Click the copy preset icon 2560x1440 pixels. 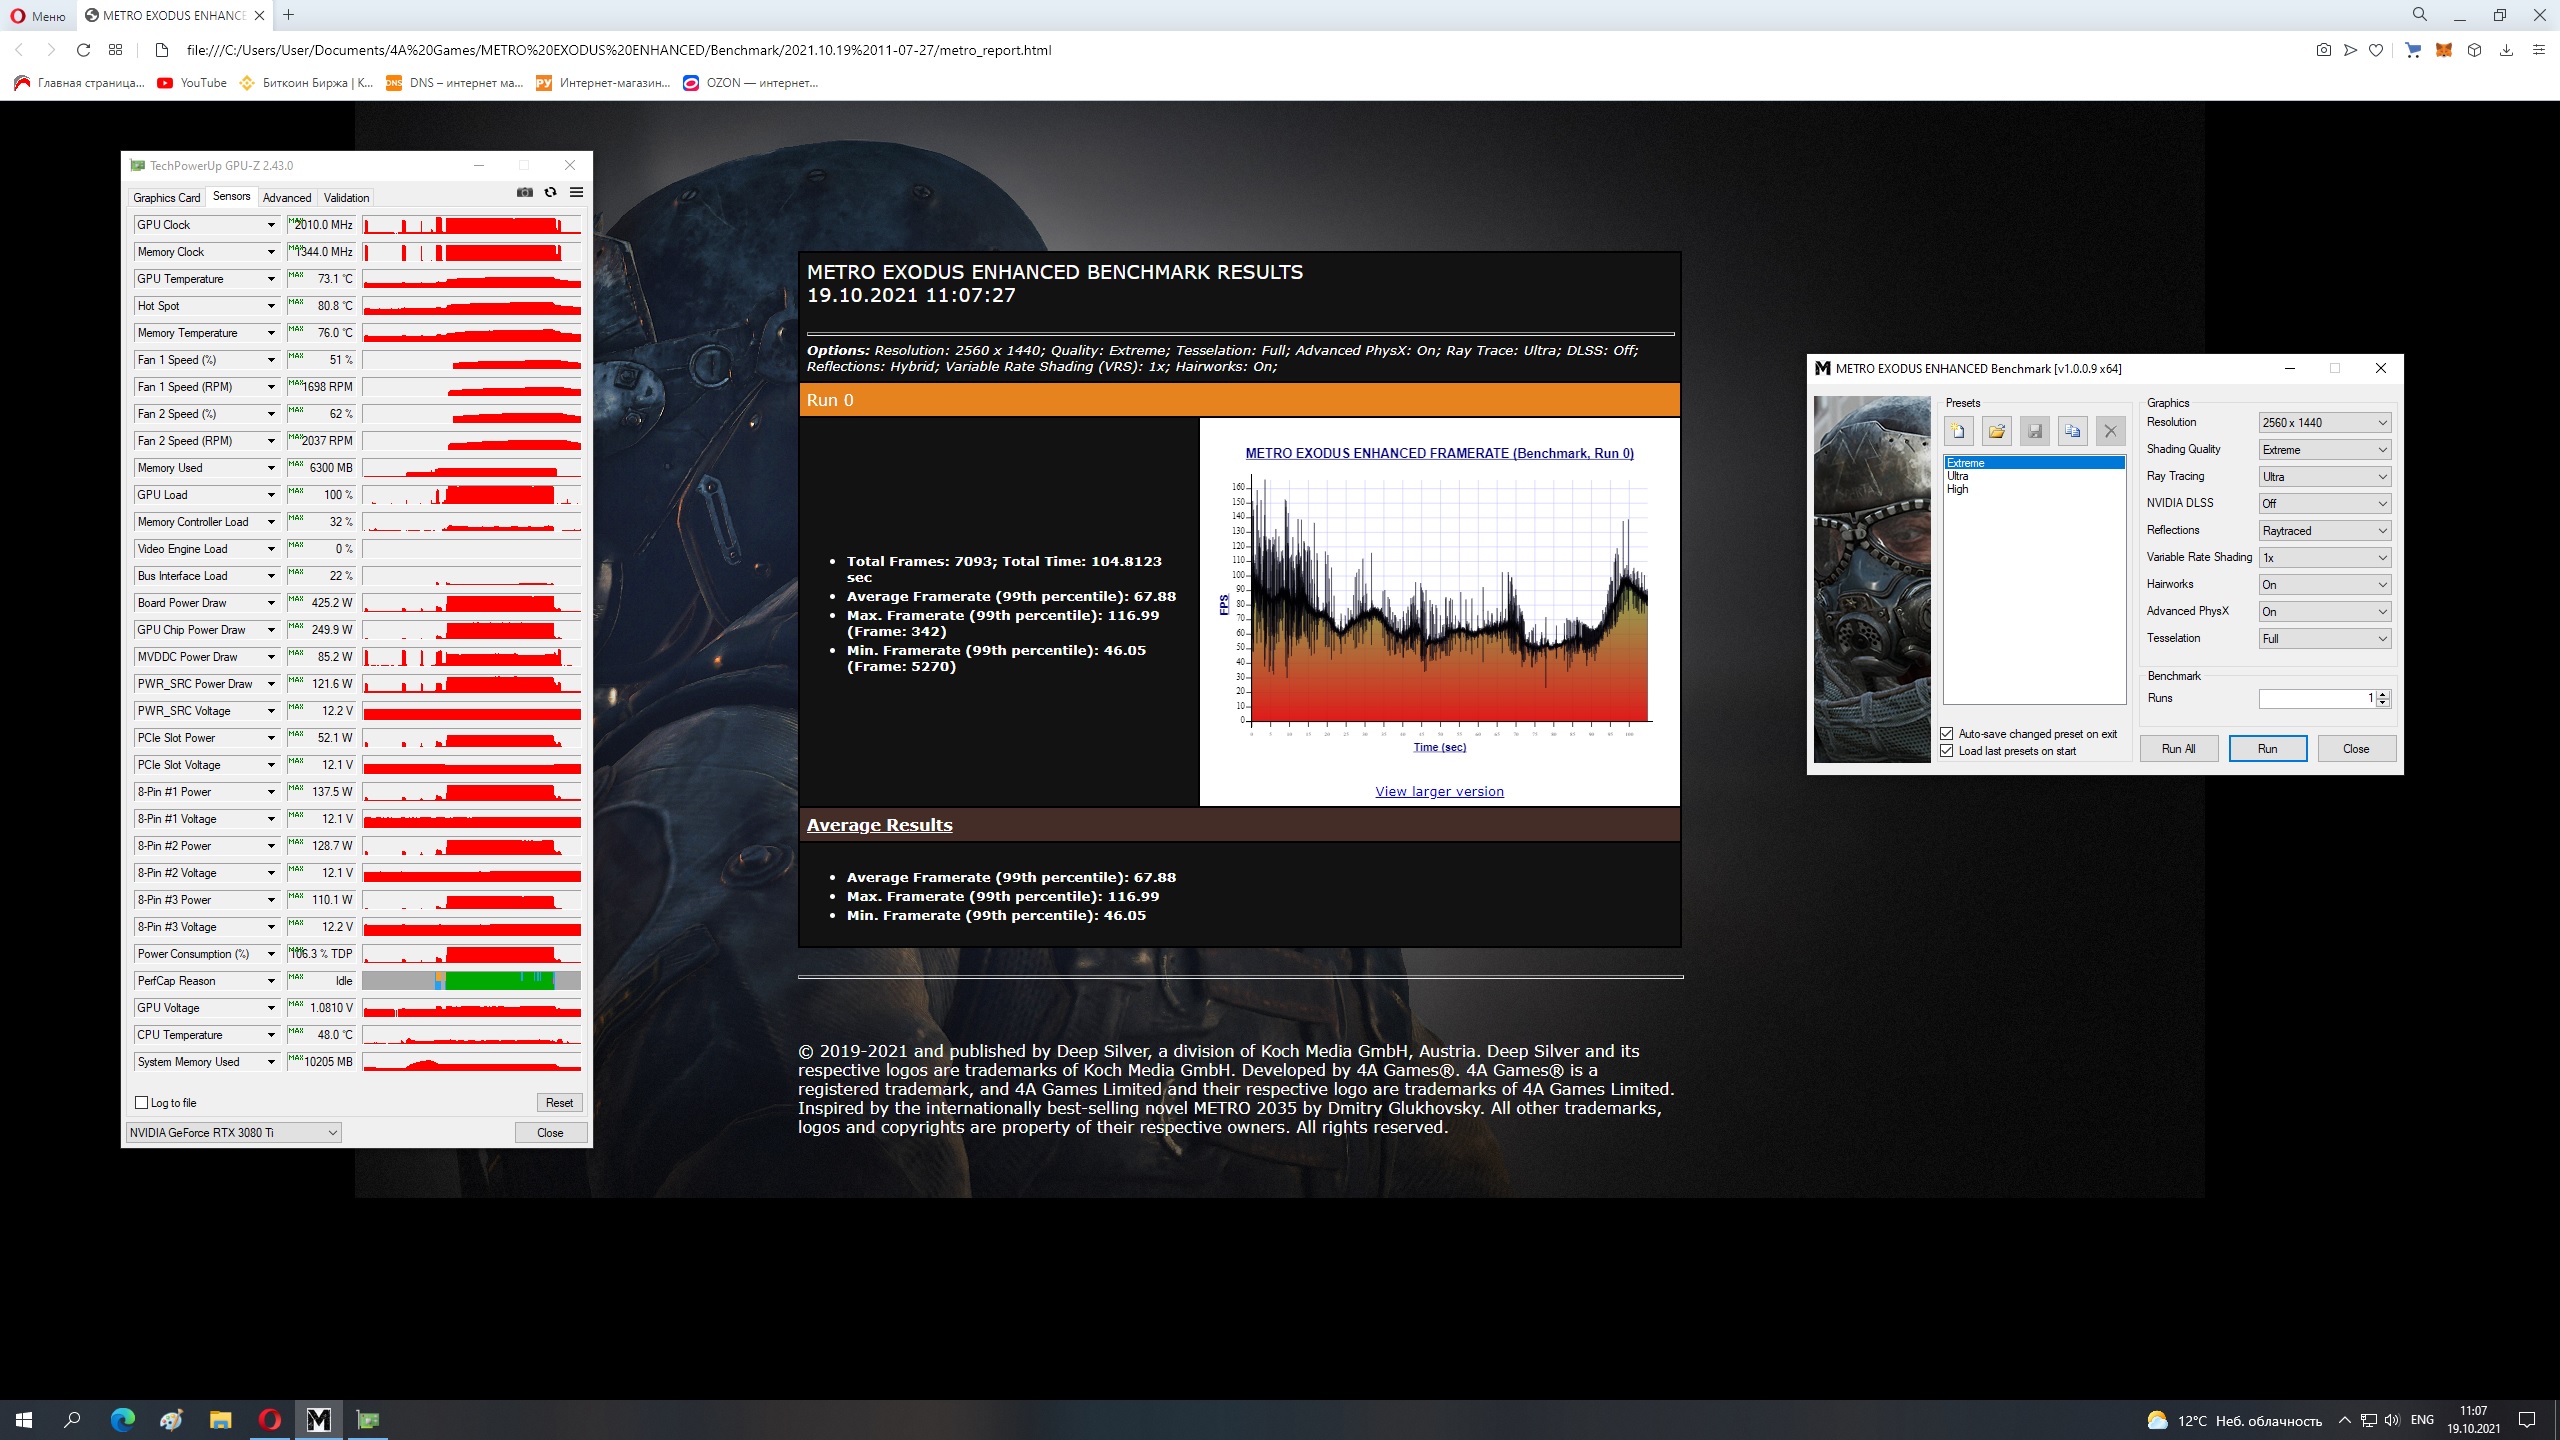tap(2072, 431)
